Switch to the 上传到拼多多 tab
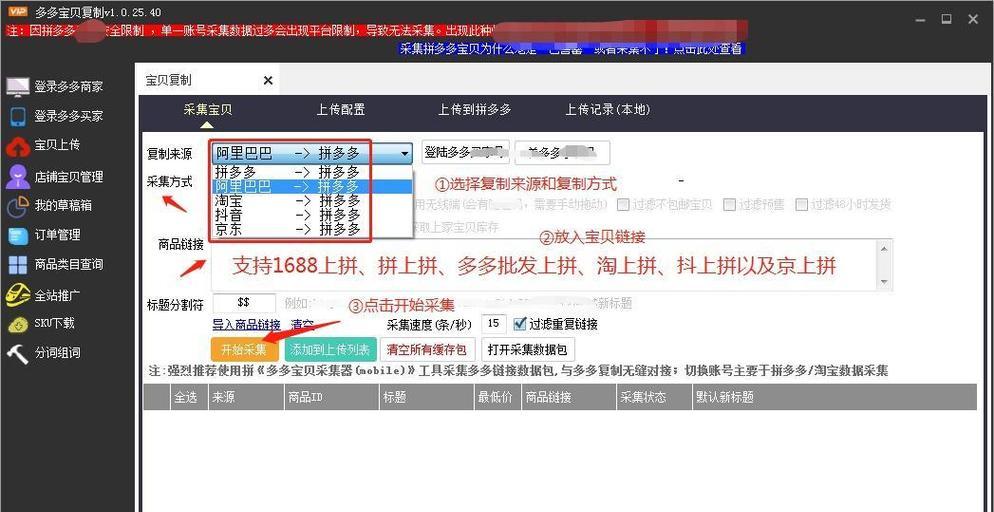The height and width of the screenshot is (512, 994). (475, 110)
